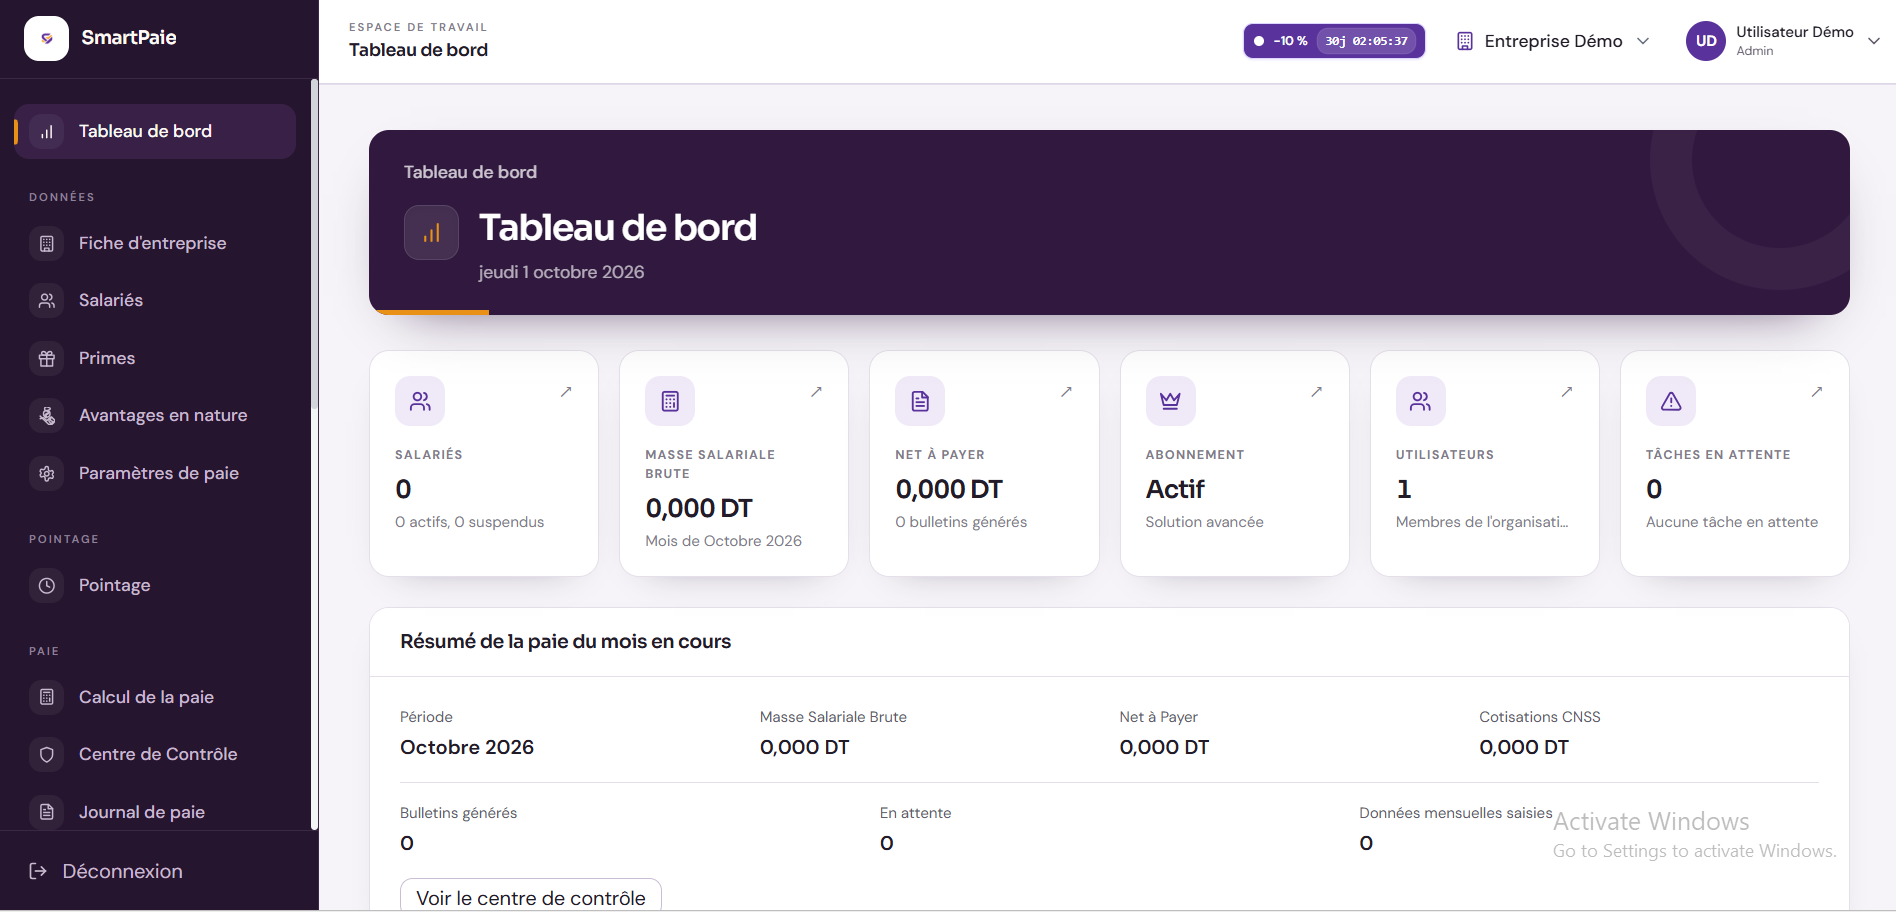Click the Cotisations CNSS label
Viewport: 1896px width, 912px height.
tap(1540, 717)
